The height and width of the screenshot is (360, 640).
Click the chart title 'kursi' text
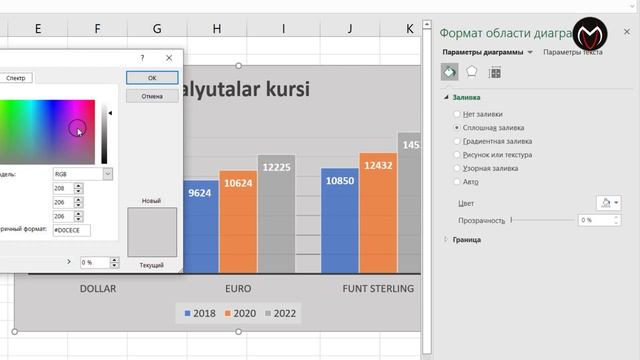tap(288, 89)
